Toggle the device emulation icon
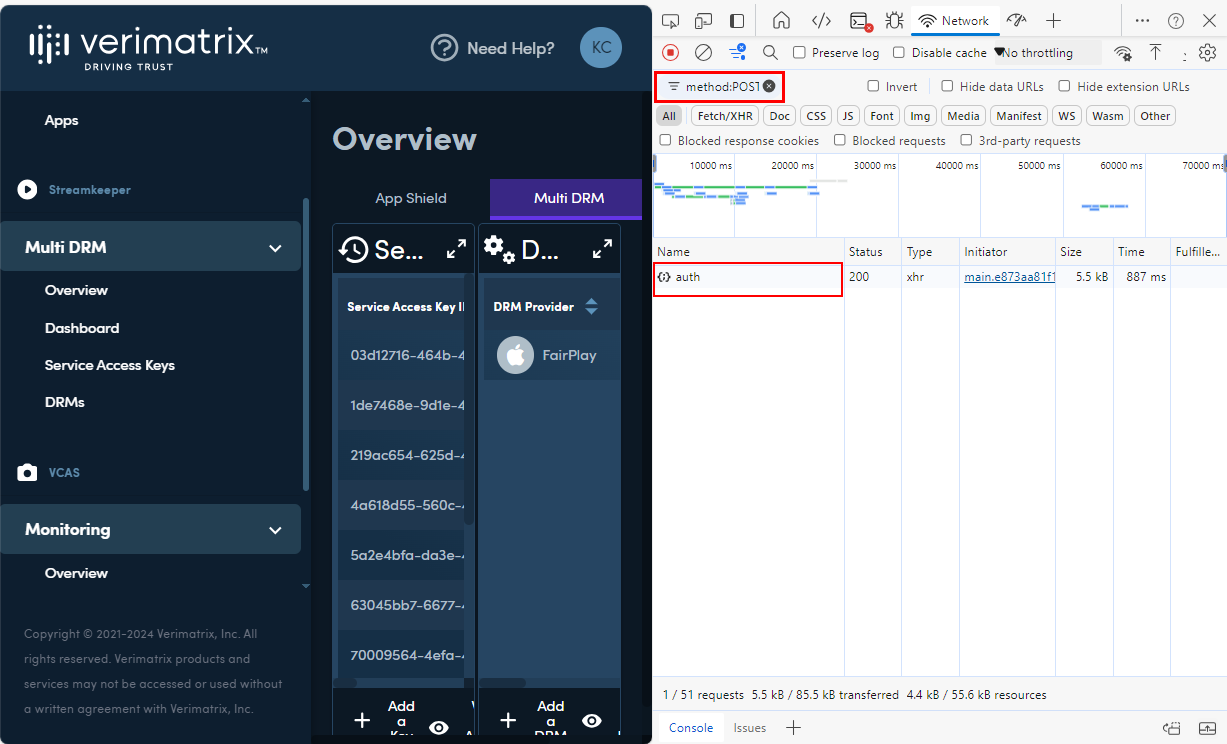This screenshot has width=1227, height=744. [x=704, y=20]
